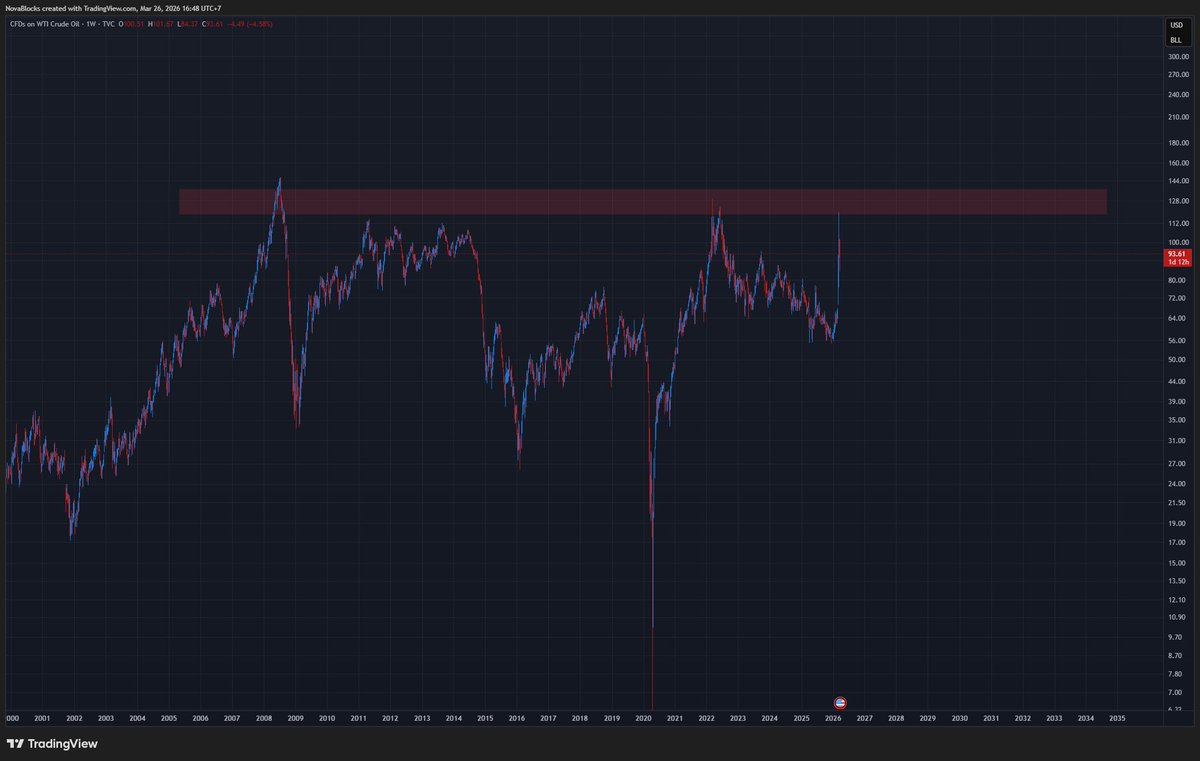The image size is (1200, 761).
Task: Click the USD currency label
Action: (x=1176, y=25)
